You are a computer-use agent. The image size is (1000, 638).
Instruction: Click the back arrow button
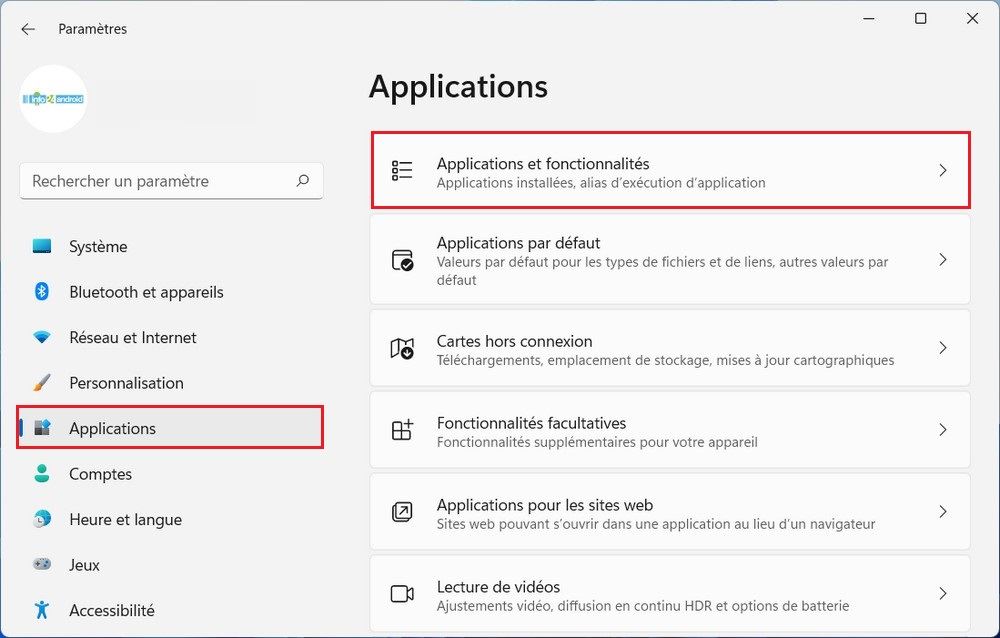pyautogui.click(x=28, y=29)
